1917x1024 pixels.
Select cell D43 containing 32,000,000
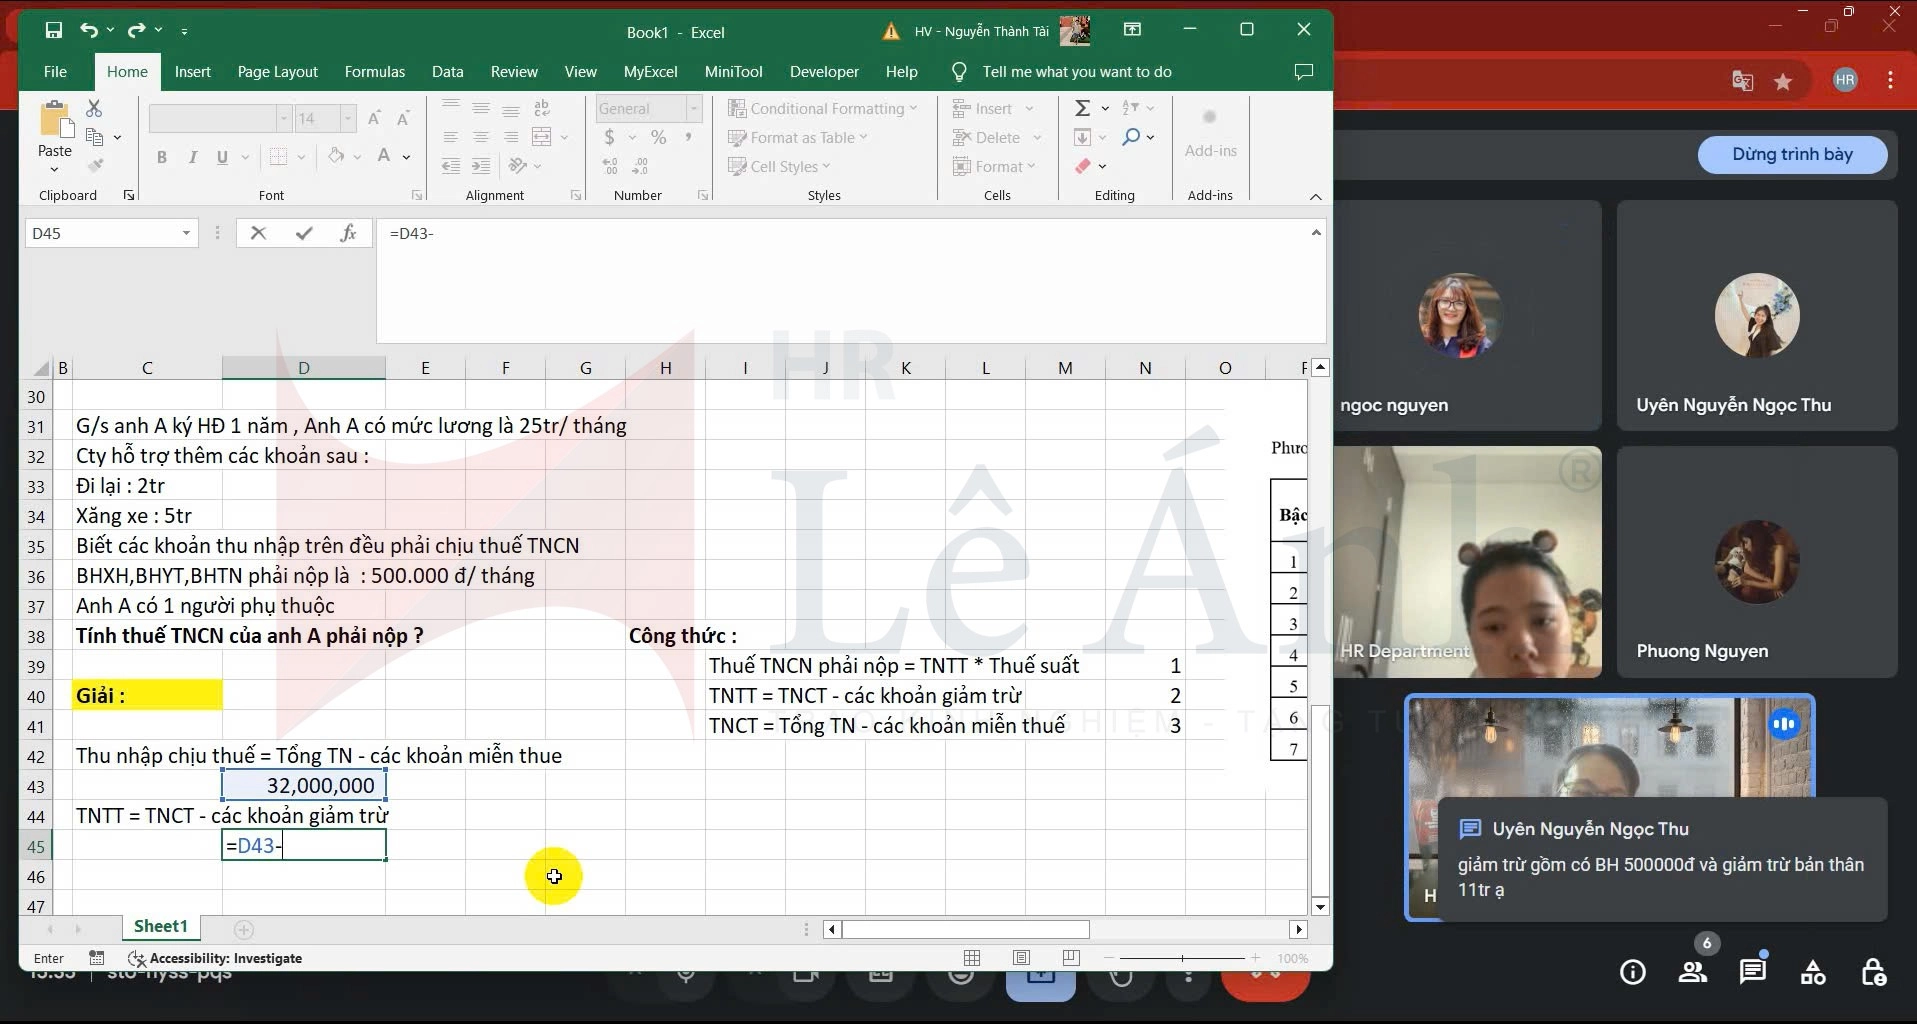[x=304, y=786]
